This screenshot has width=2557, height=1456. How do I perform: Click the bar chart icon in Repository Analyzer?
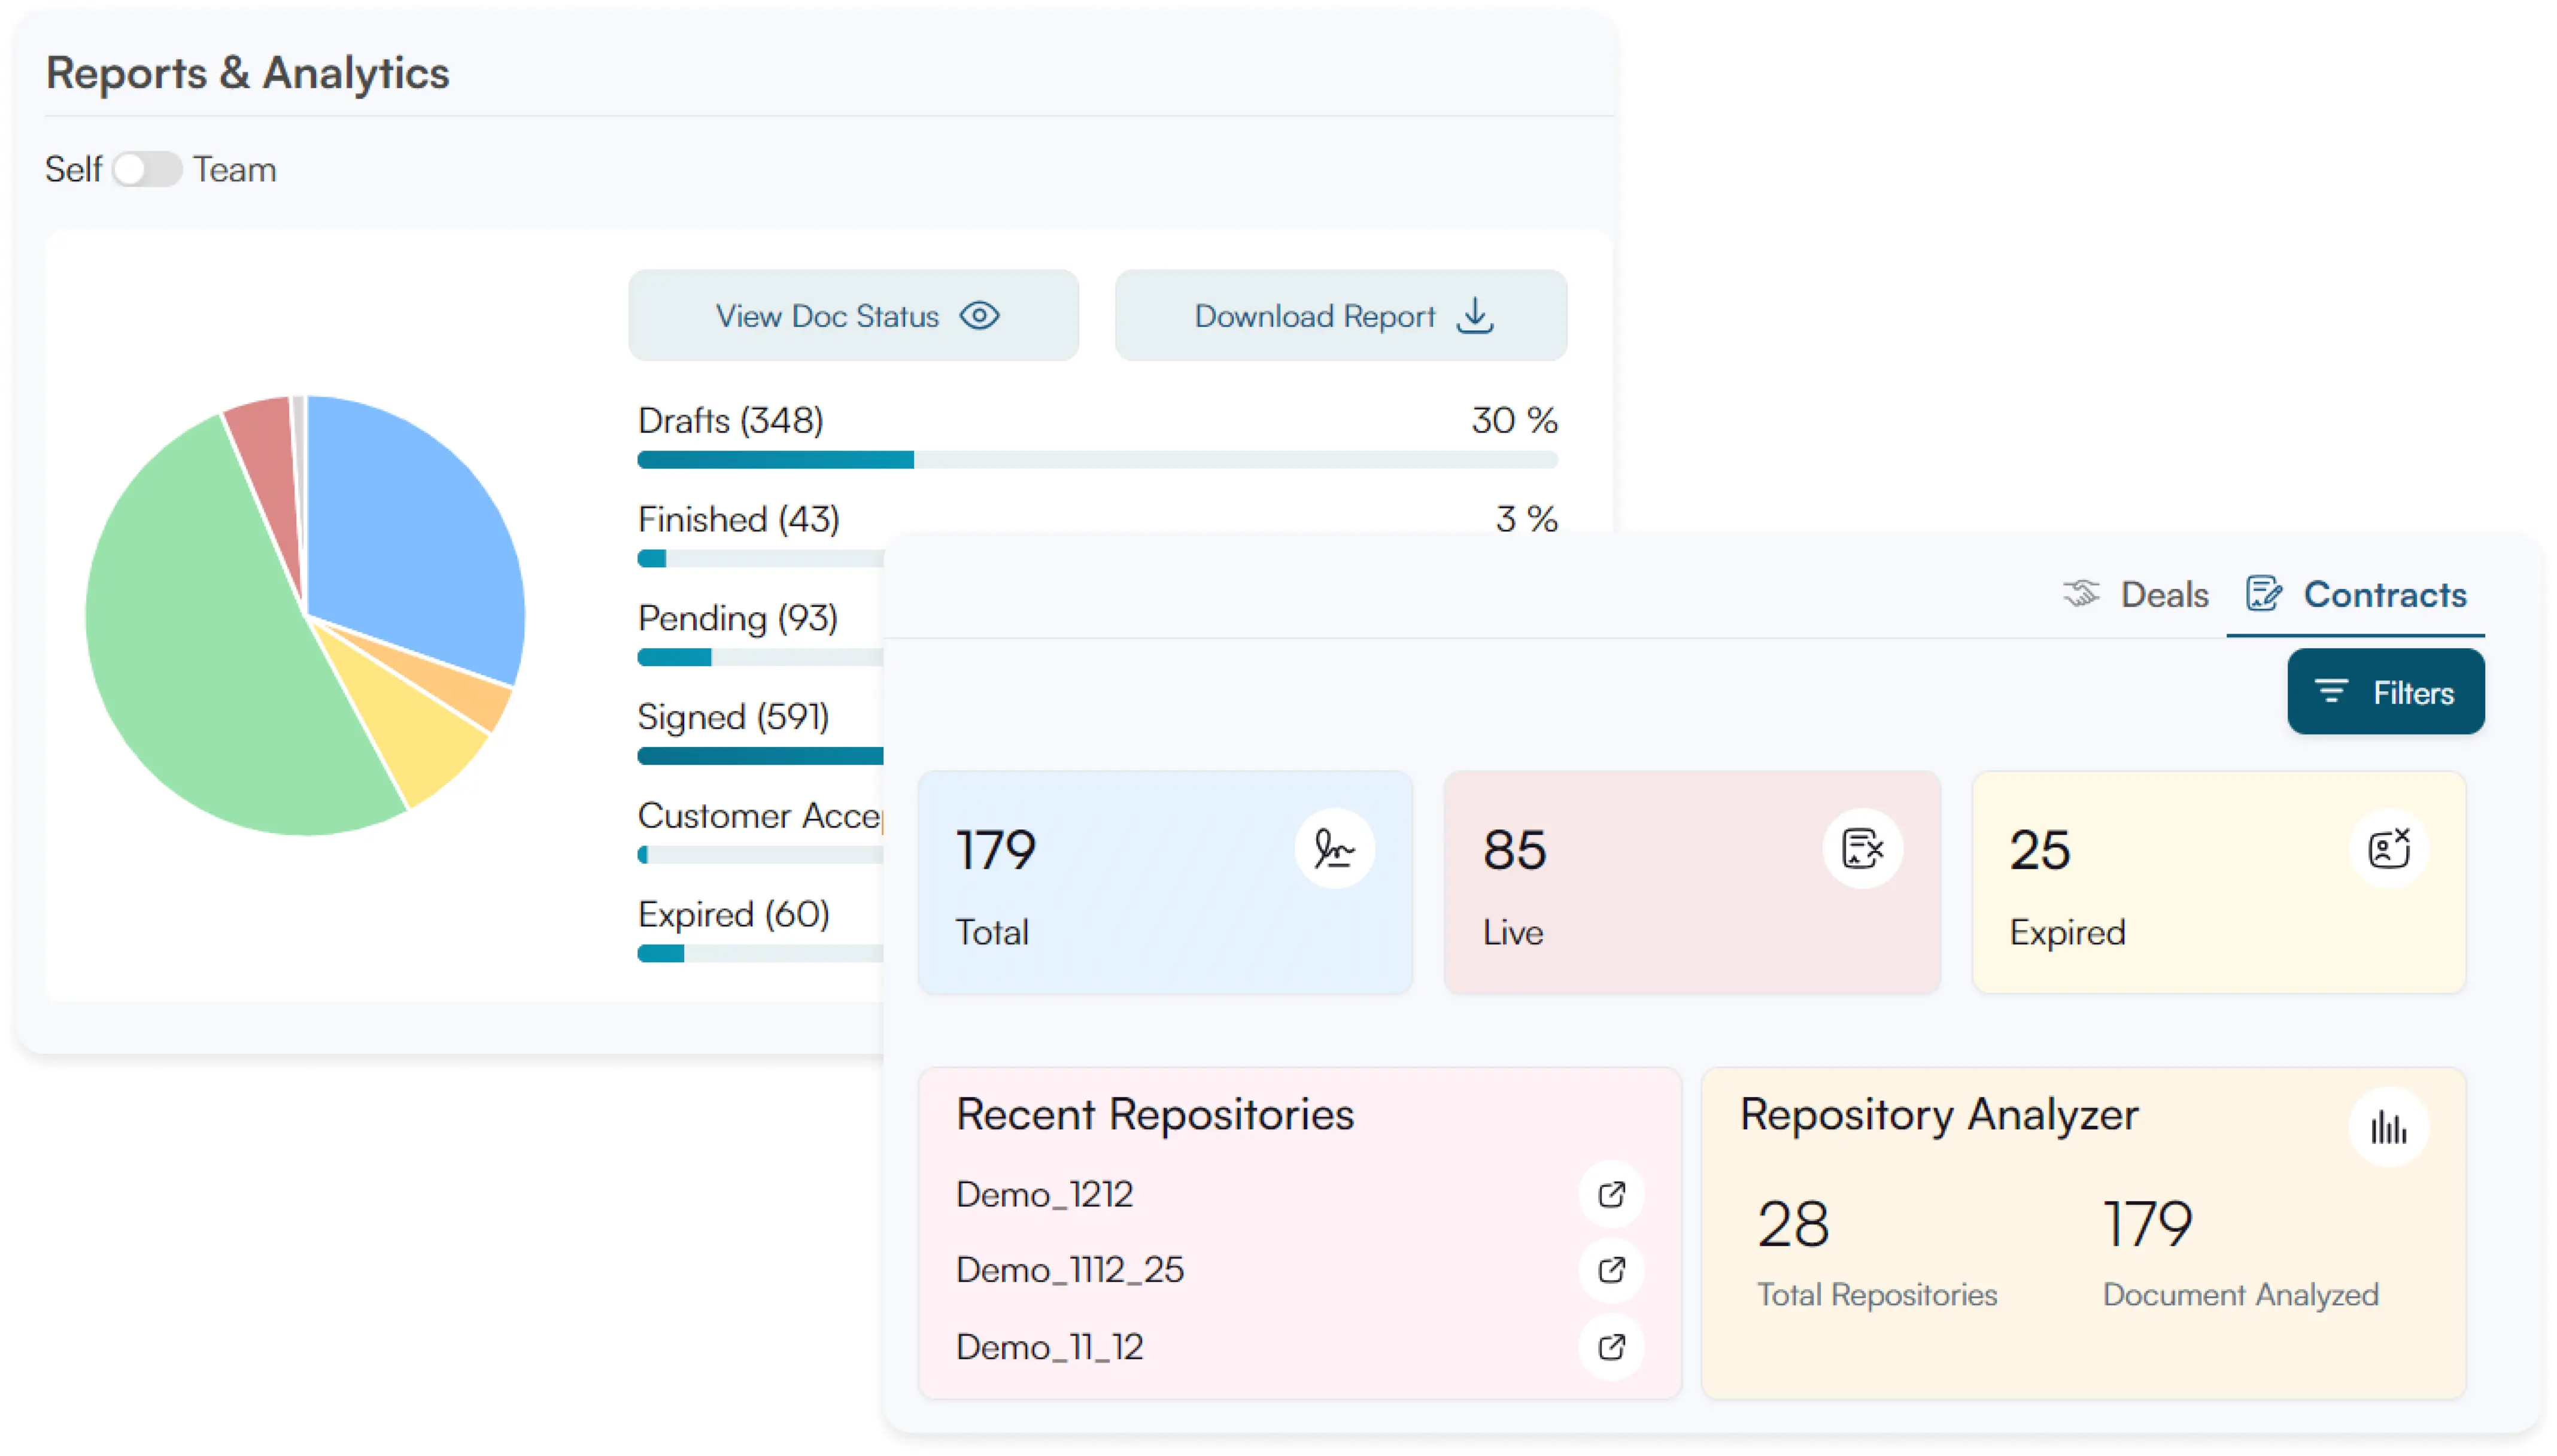click(2390, 1126)
